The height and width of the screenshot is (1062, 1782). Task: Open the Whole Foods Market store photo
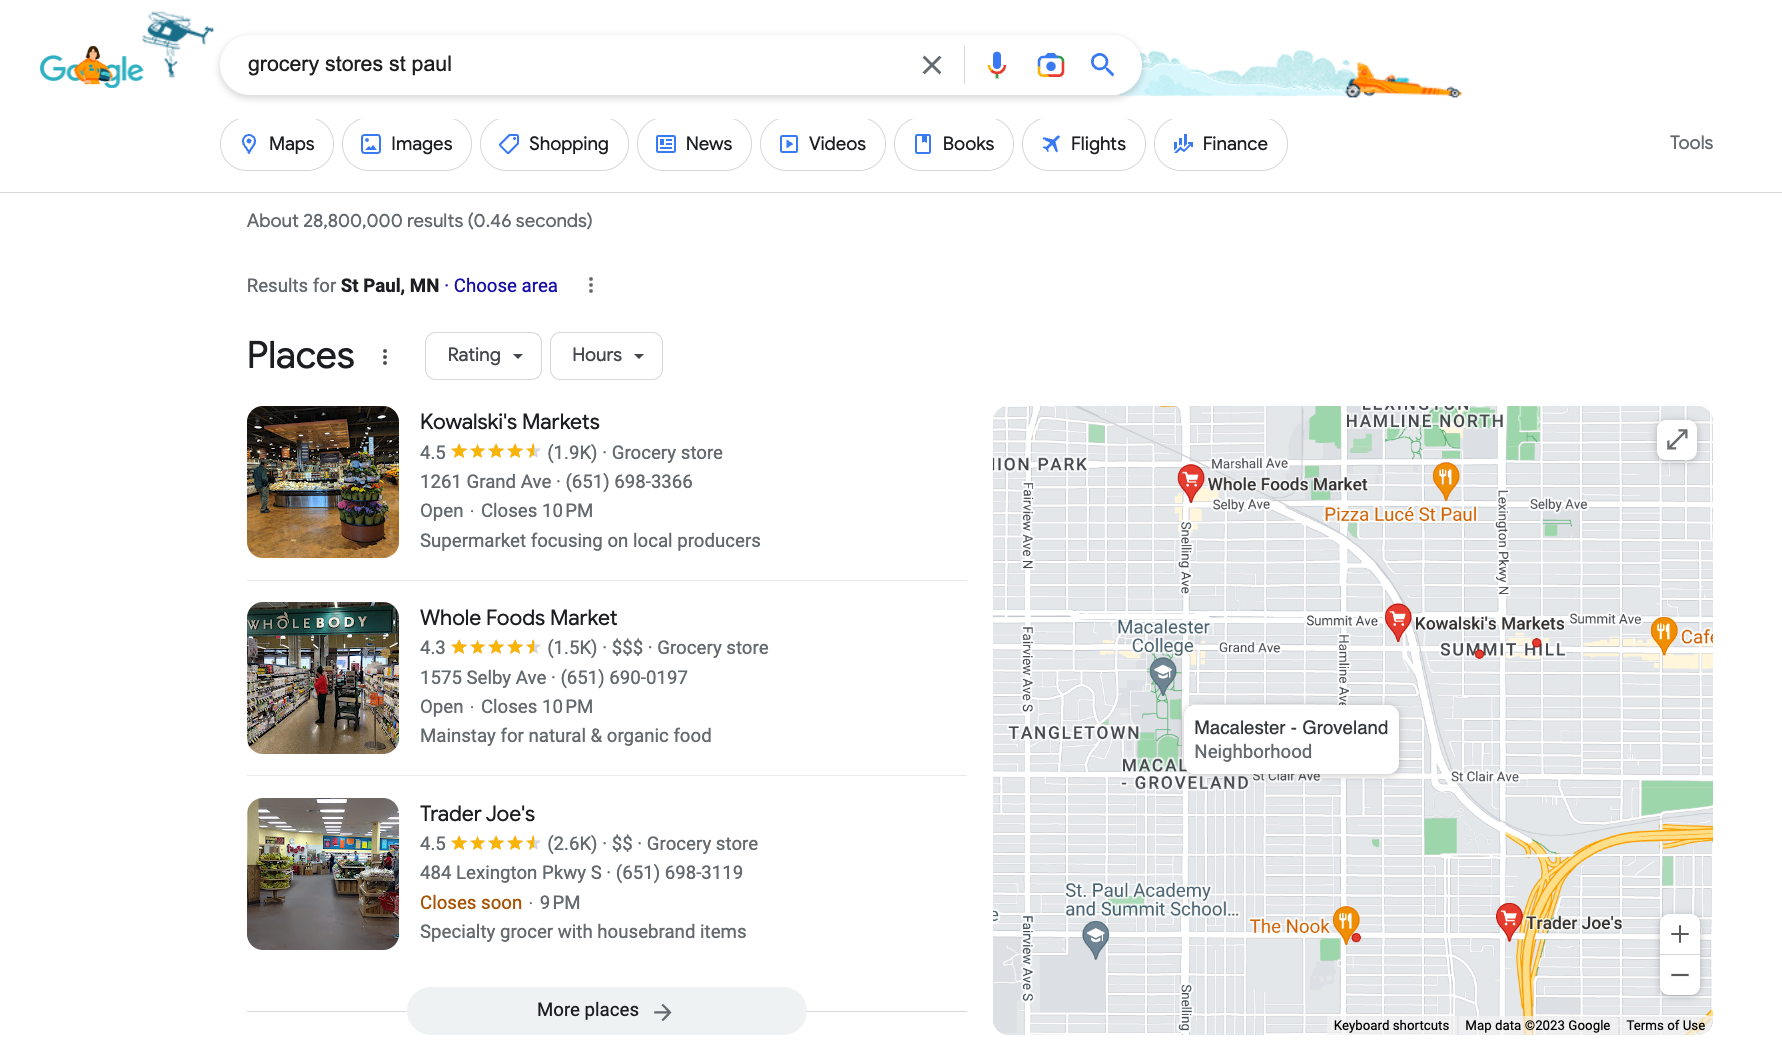(323, 678)
